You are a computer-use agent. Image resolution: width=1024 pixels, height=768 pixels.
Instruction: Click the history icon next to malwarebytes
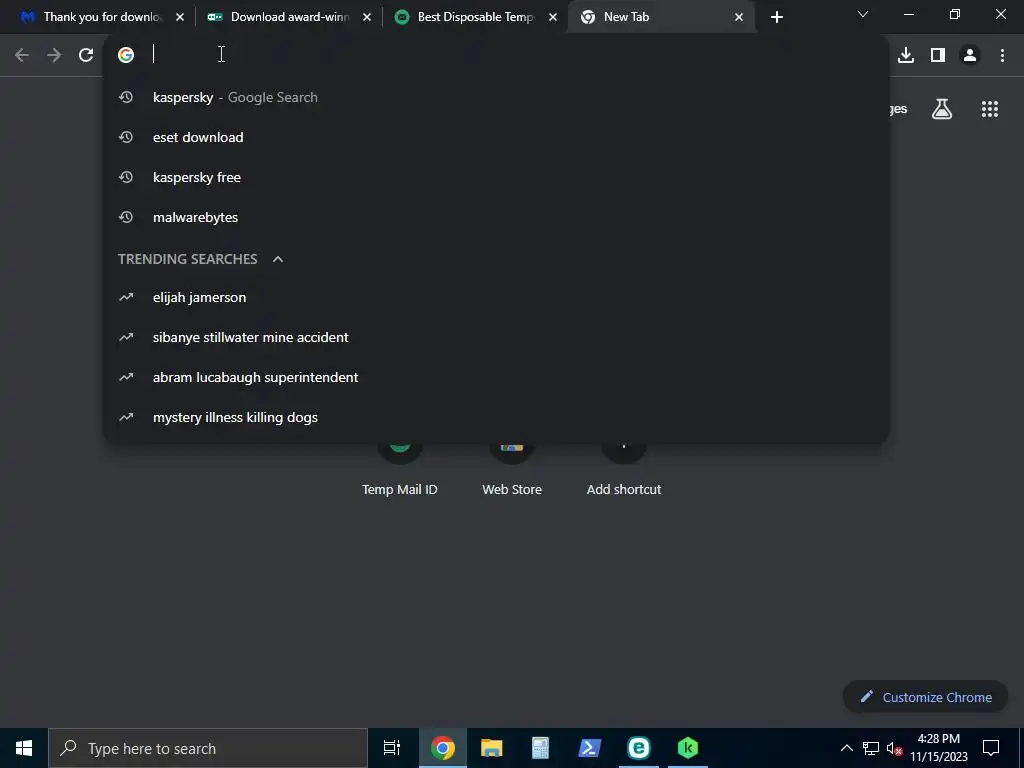126,217
